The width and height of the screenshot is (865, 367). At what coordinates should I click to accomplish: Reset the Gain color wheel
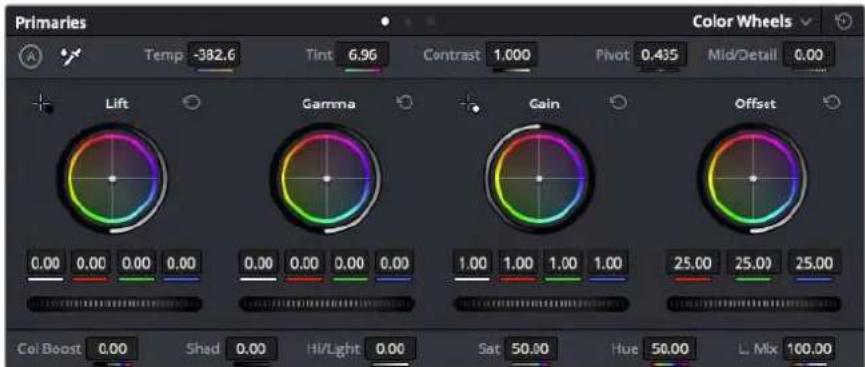tap(618, 103)
